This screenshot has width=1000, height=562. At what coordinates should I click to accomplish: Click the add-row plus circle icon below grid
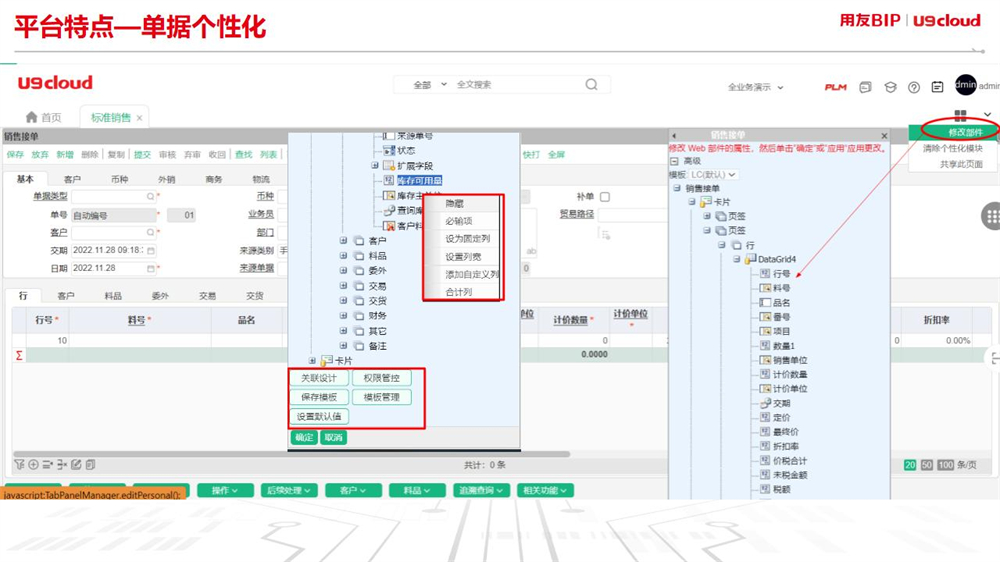tap(33, 464)
